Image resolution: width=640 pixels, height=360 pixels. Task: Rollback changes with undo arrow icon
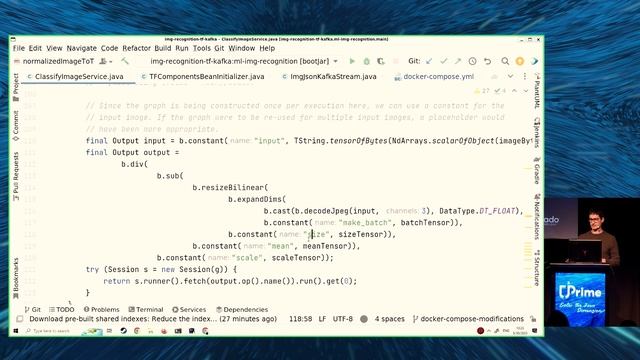(487, 61)
